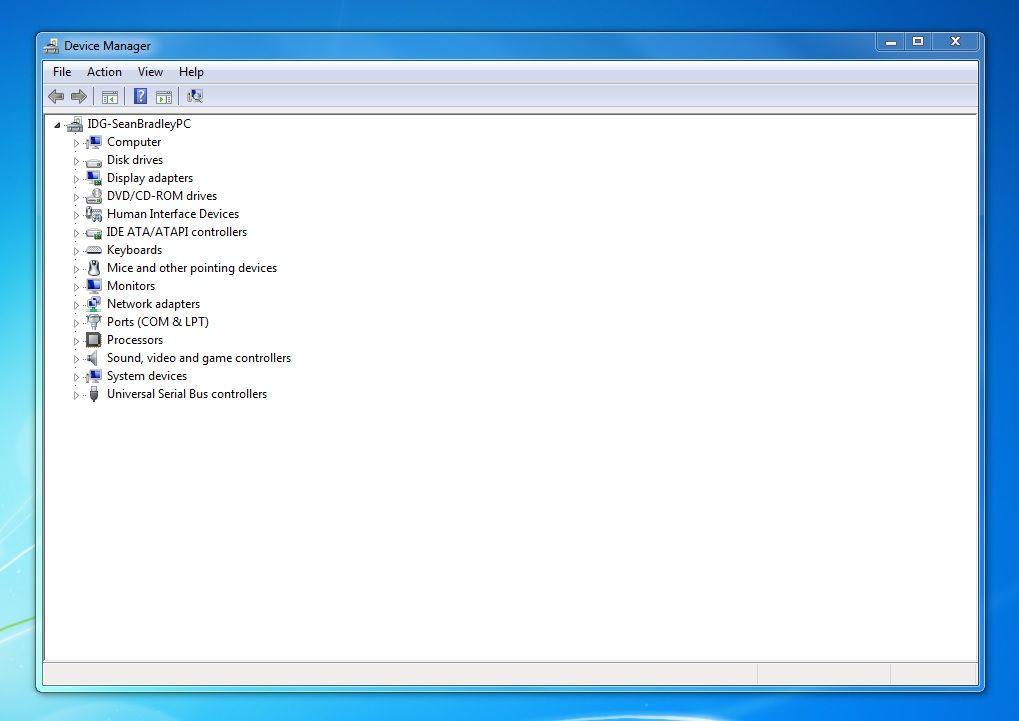The height and width of the screenshot is (721, 1019).
Task: Click the Processors chip icon
Action: pos(94,340)
